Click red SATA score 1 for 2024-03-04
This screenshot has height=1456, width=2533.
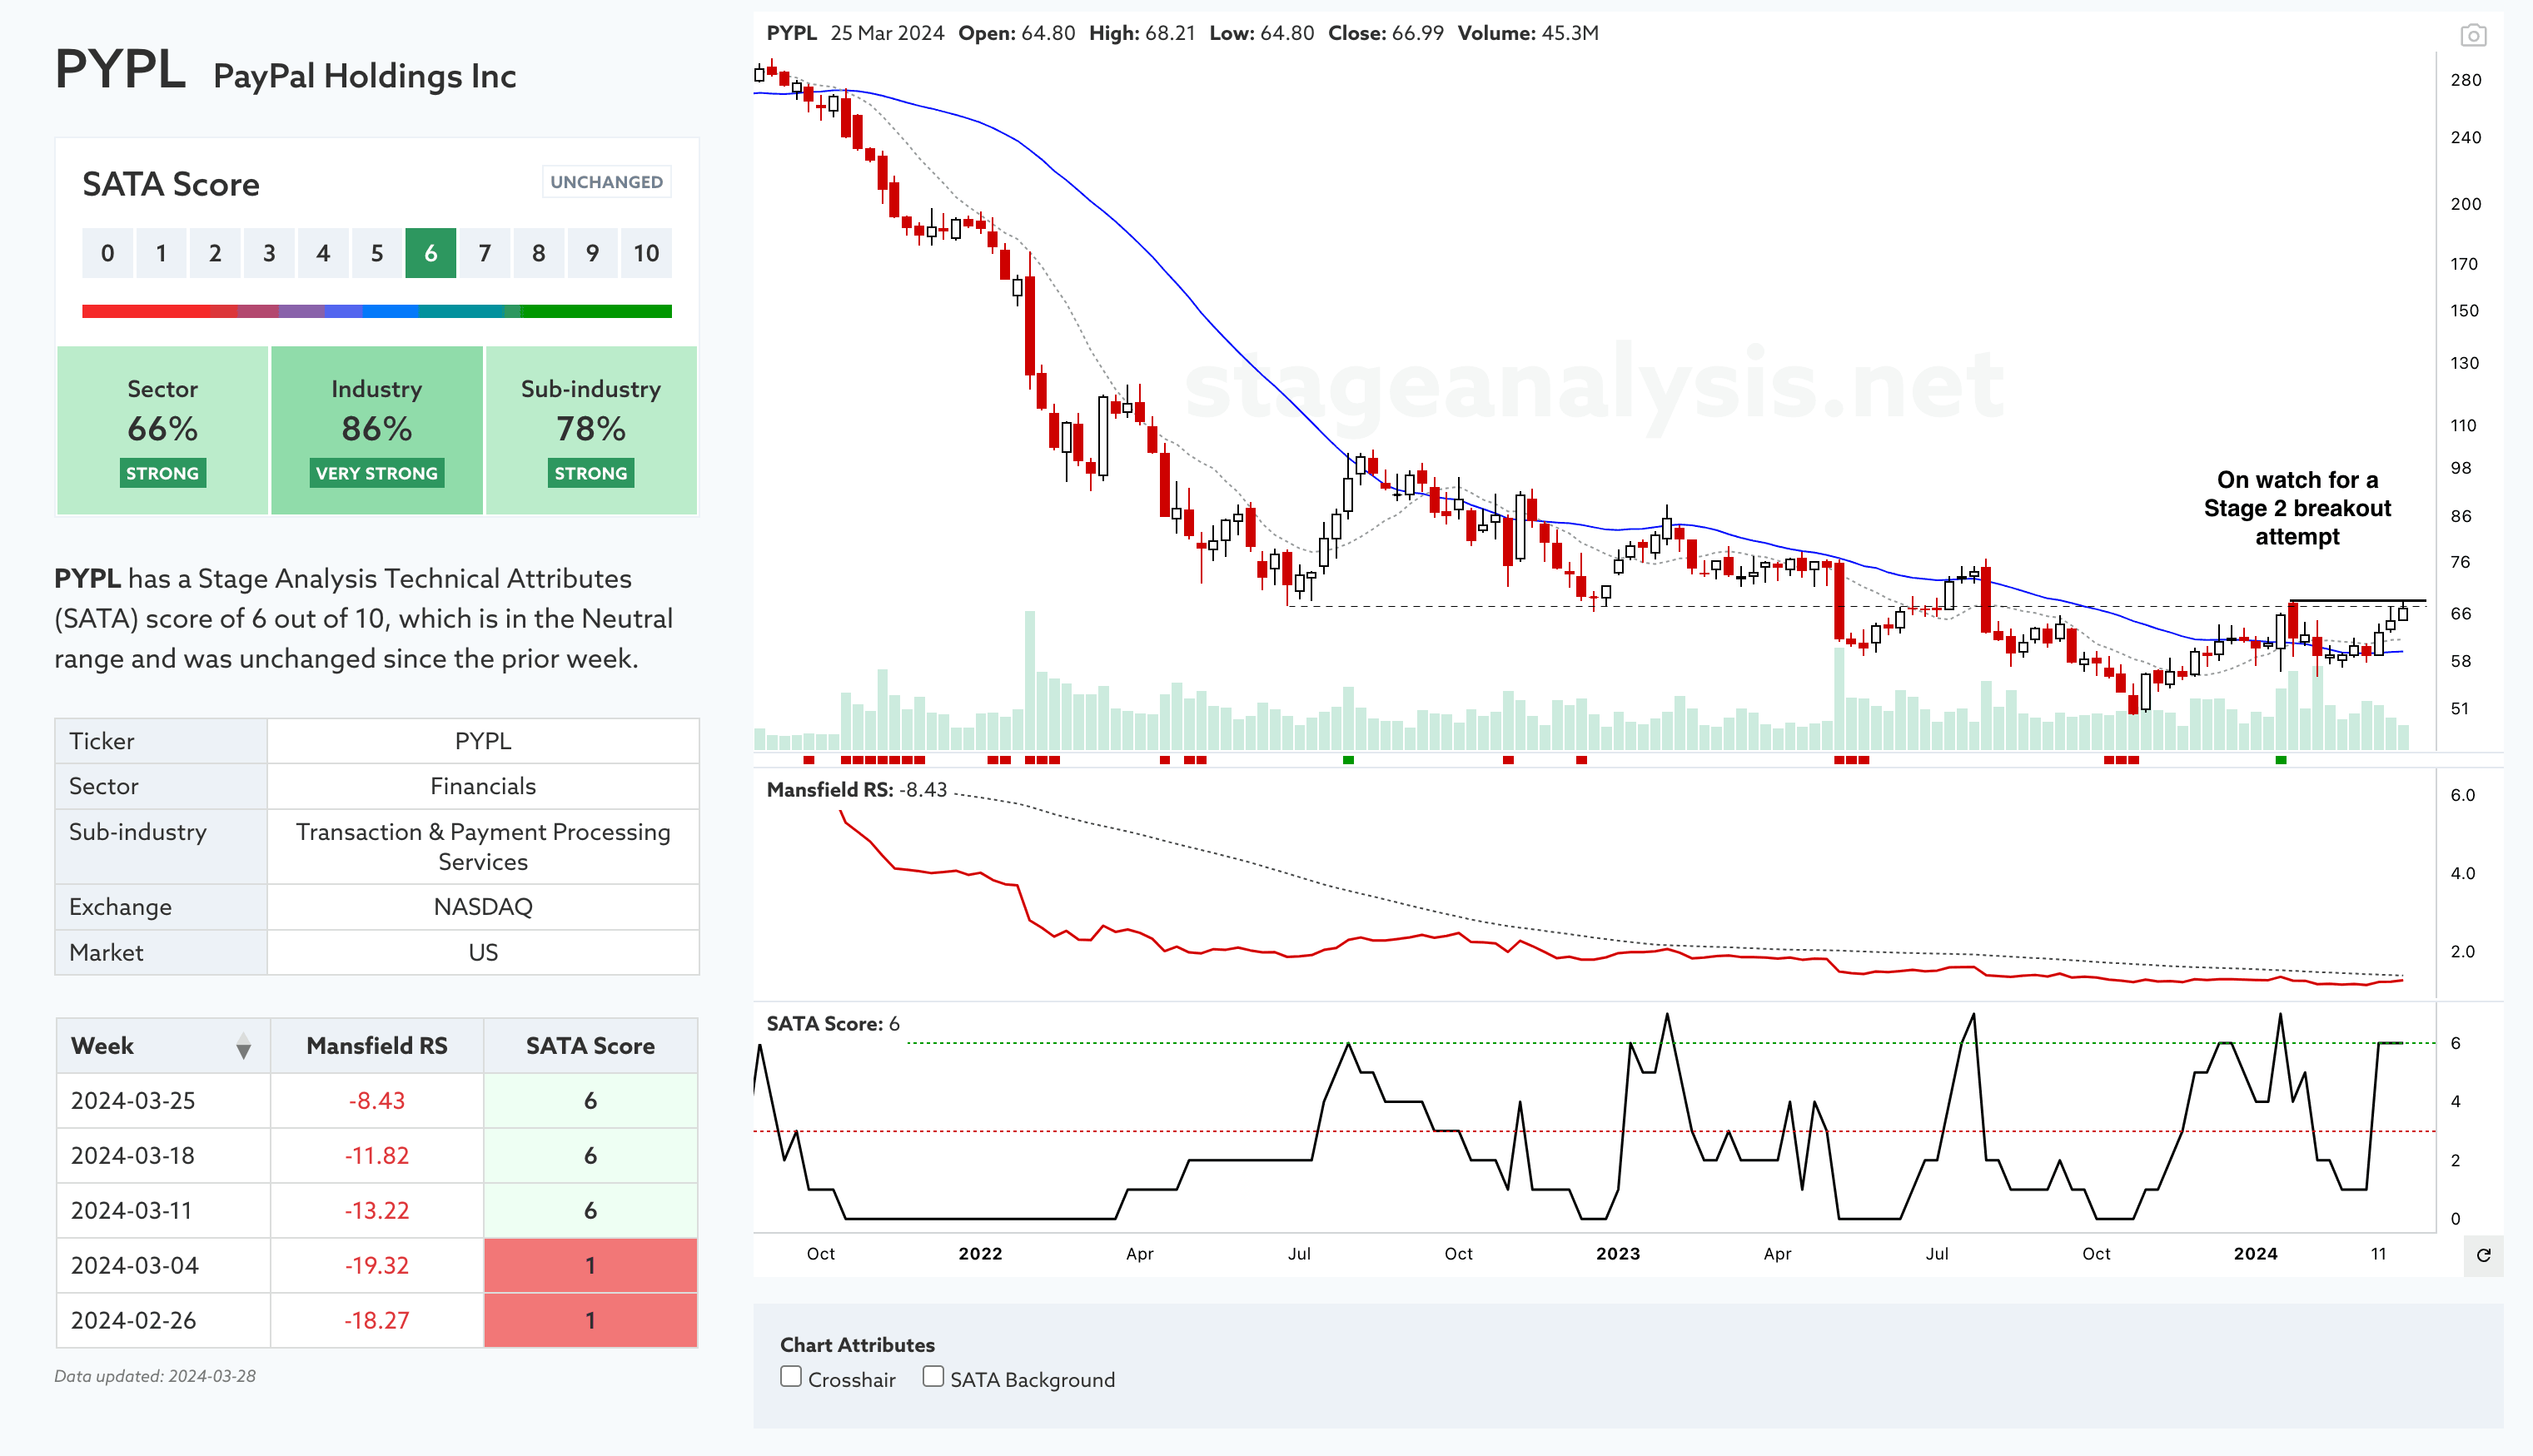click(x=590, y=1266)
